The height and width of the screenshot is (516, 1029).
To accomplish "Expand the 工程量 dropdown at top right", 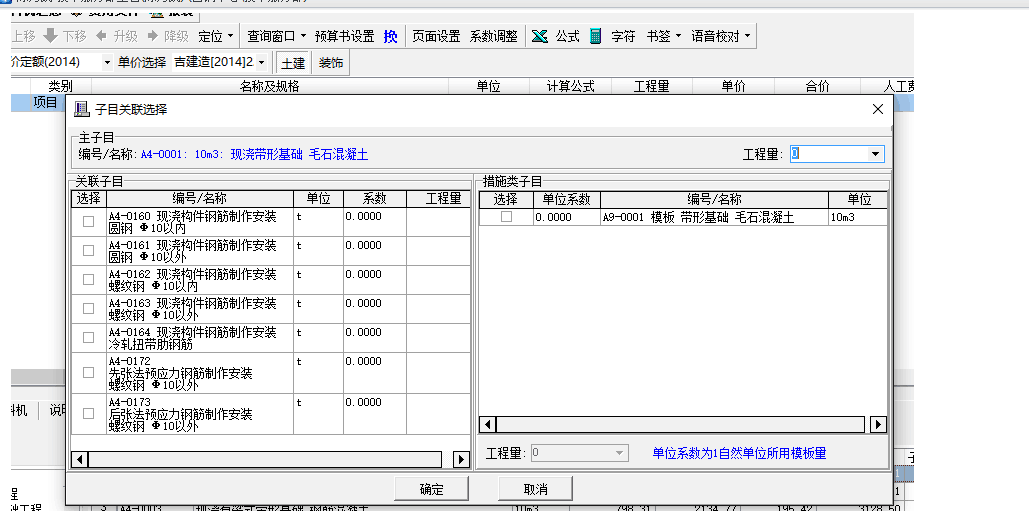I will coord(876,154).
